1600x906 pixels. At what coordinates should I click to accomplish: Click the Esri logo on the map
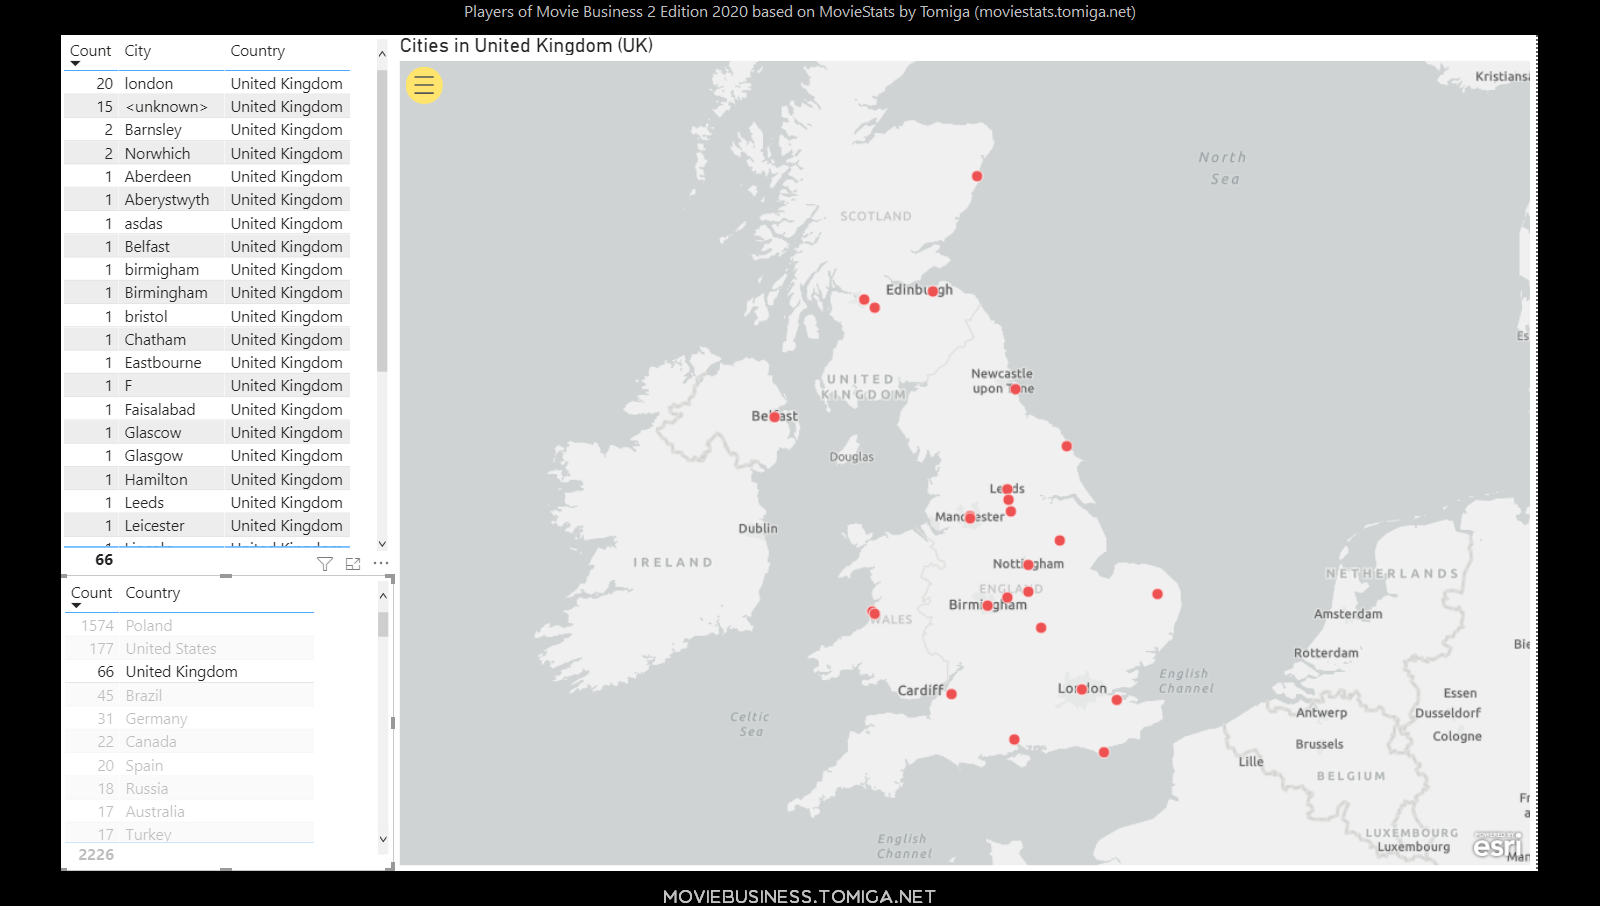point(1497,846)
